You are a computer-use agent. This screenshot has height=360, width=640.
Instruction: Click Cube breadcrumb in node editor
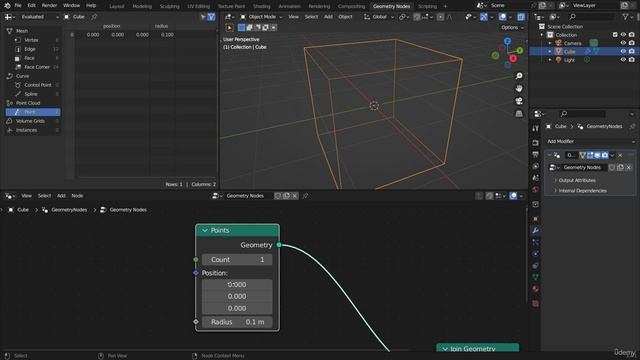(x=23, y=210)
